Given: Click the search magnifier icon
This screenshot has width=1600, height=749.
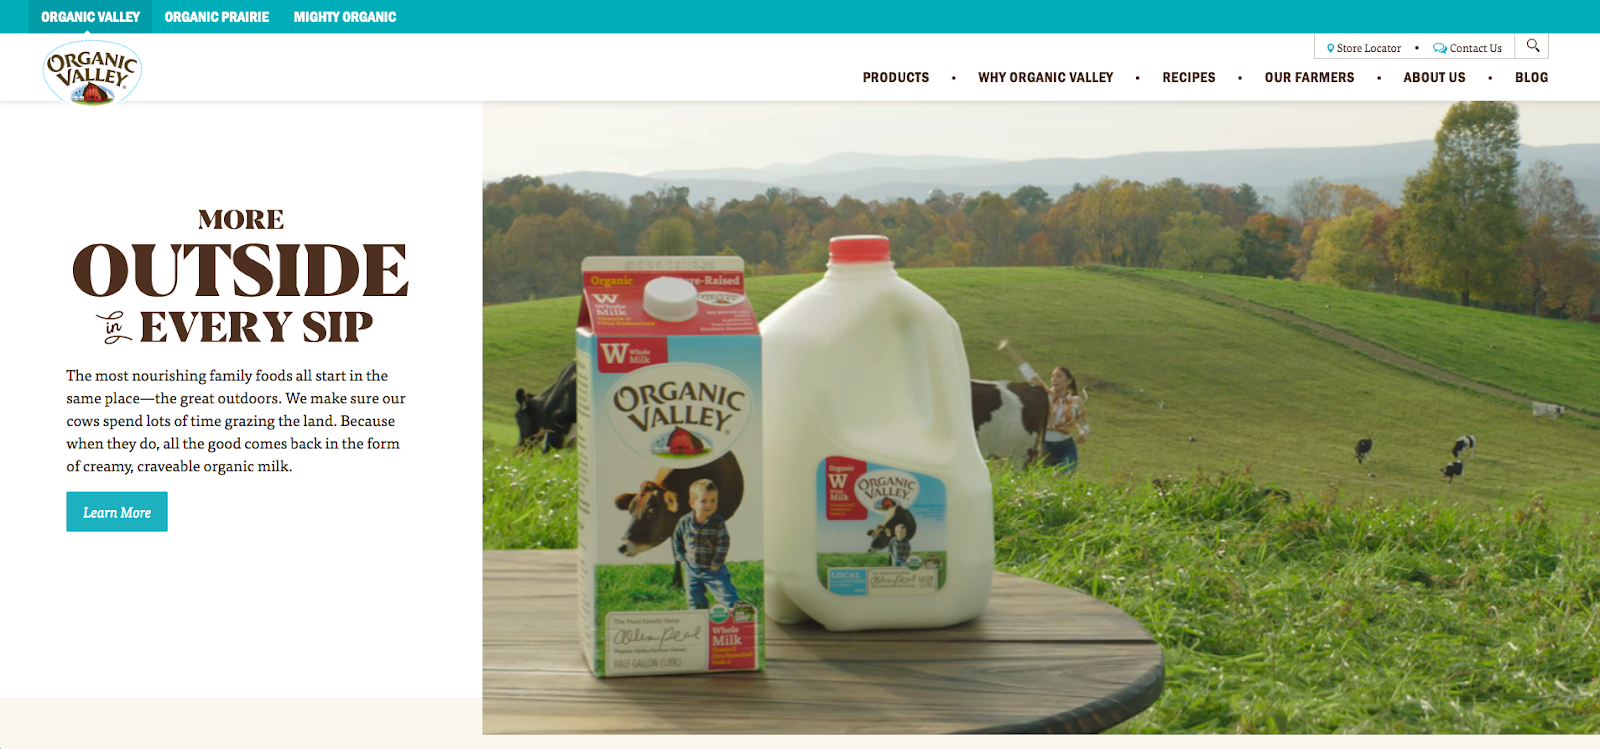Looking at the screenshot, I should coord(1532,46).
